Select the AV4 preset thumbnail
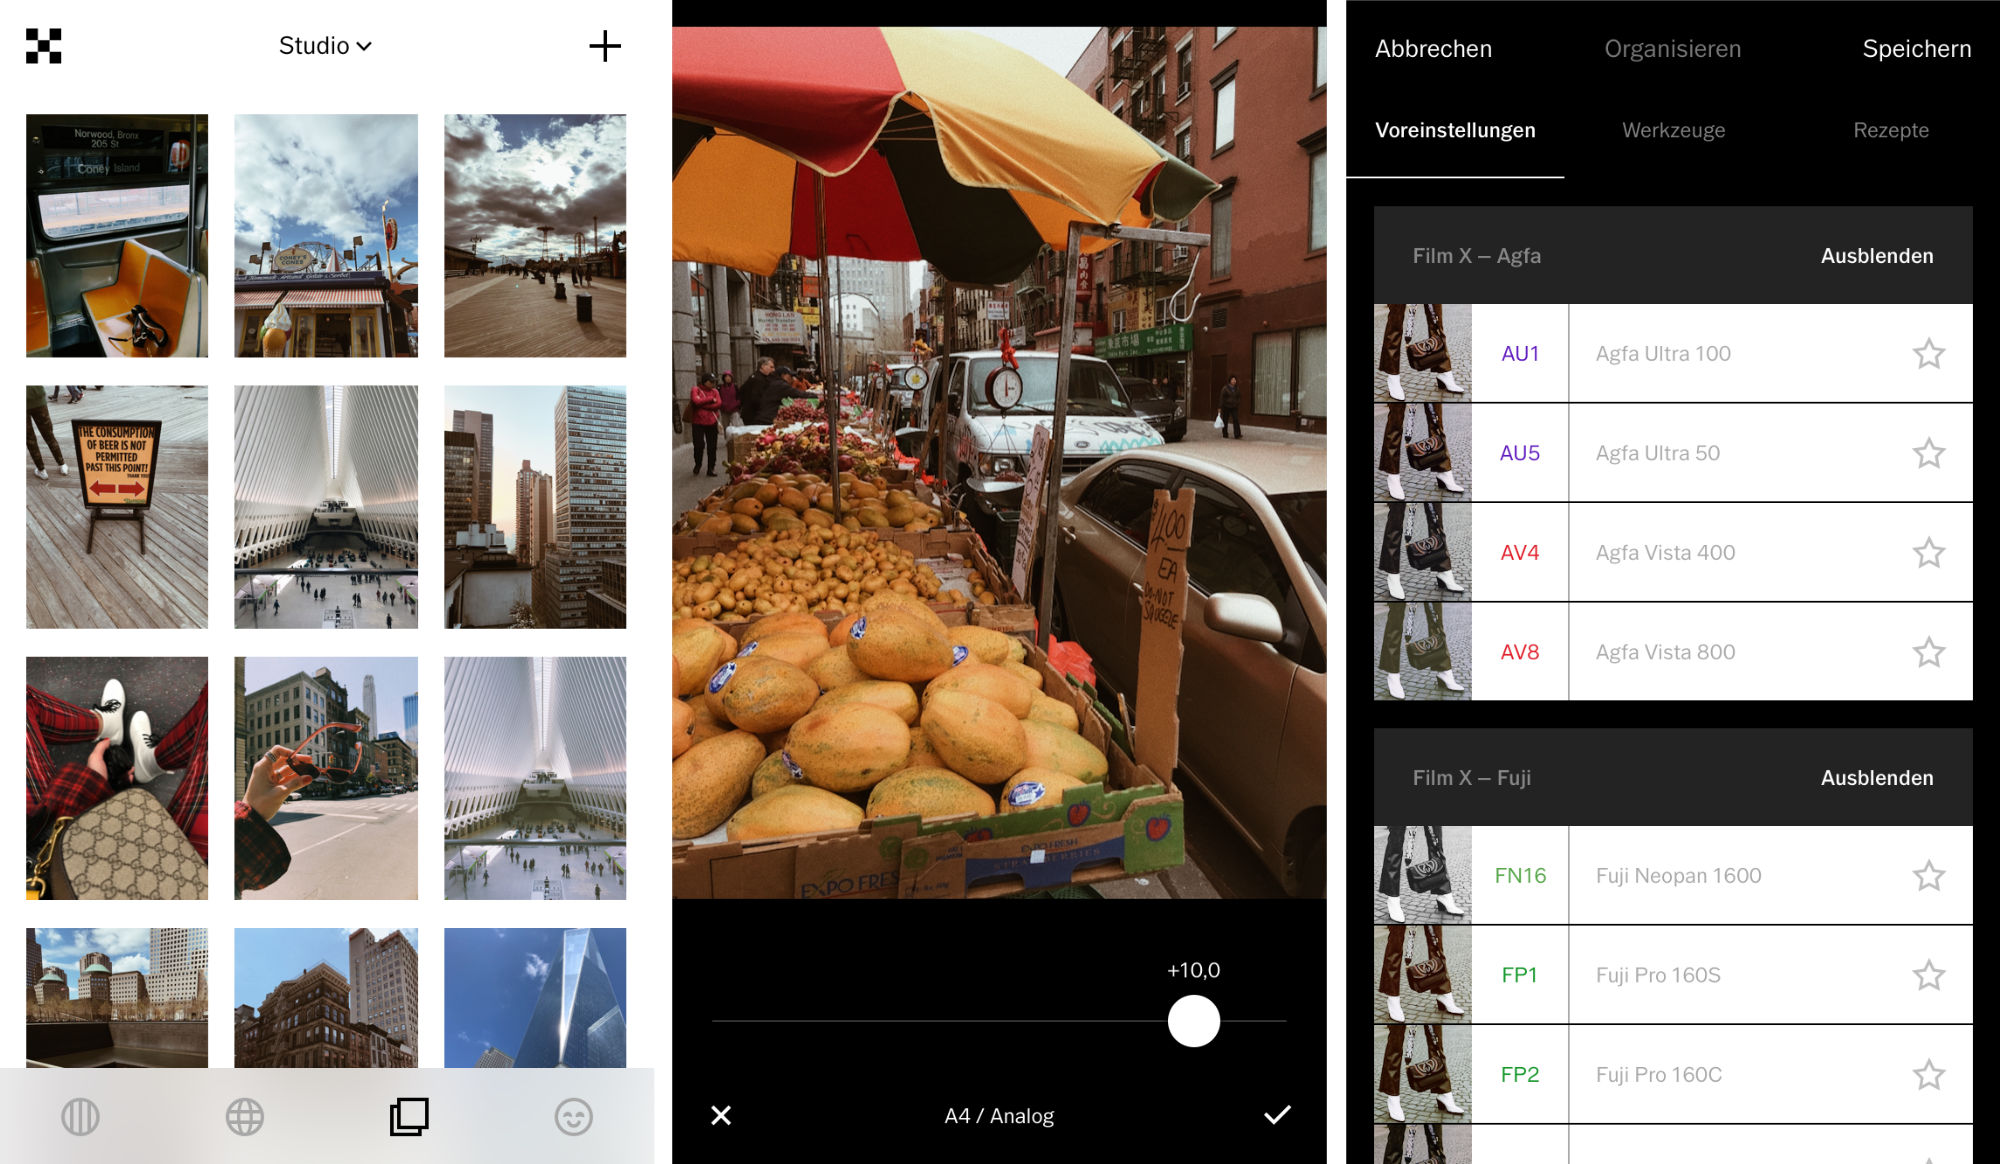This screenshot has height=1164, width=2000. pos(1422,552)
